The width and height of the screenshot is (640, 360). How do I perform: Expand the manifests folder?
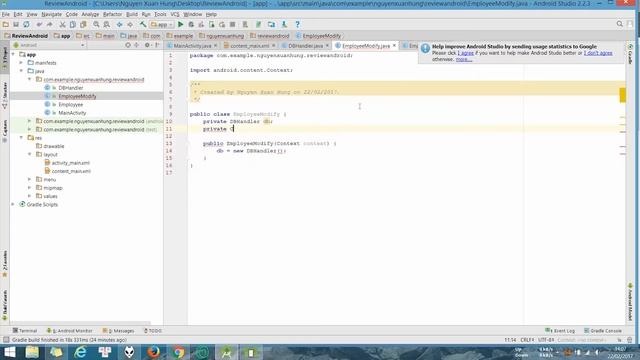[x=21, y=63]
